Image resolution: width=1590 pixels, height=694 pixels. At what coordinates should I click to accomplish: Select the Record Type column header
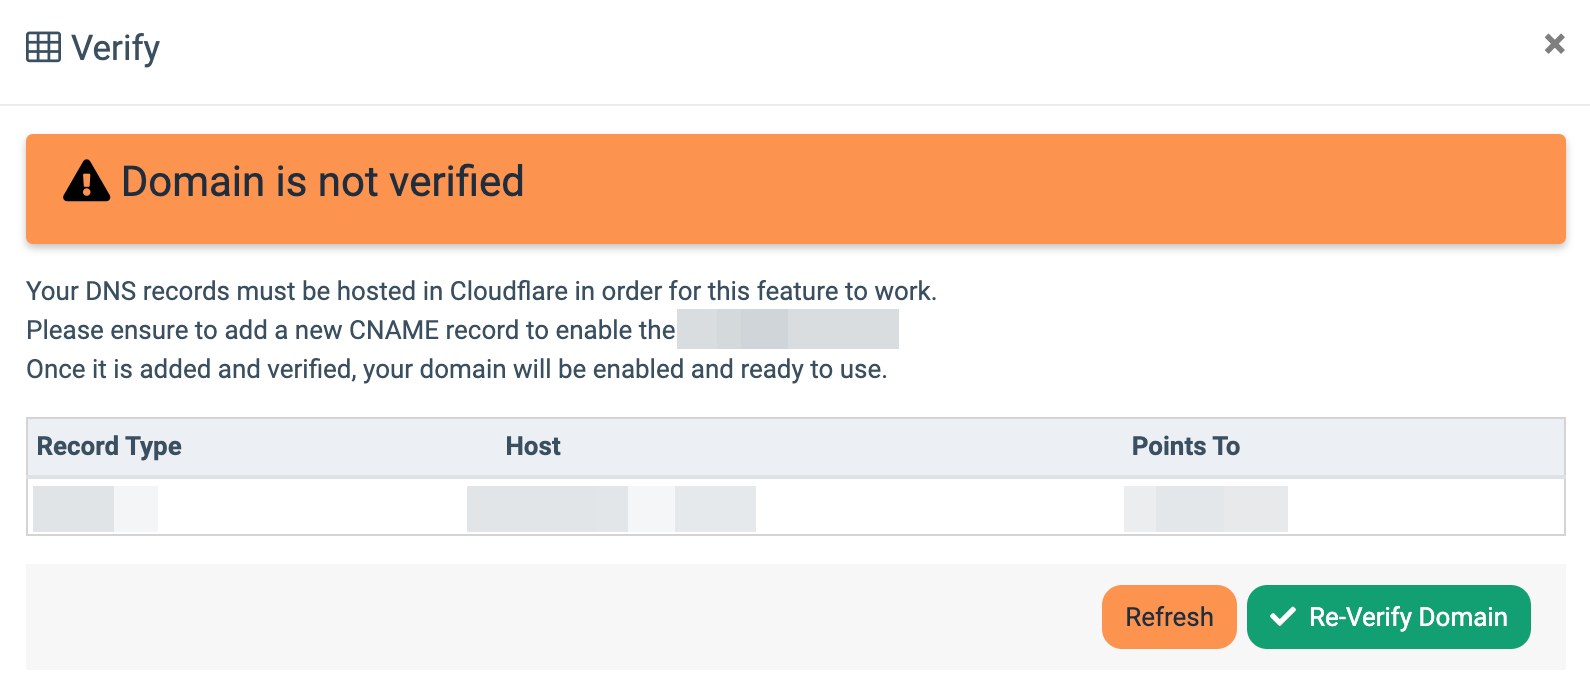109,446
